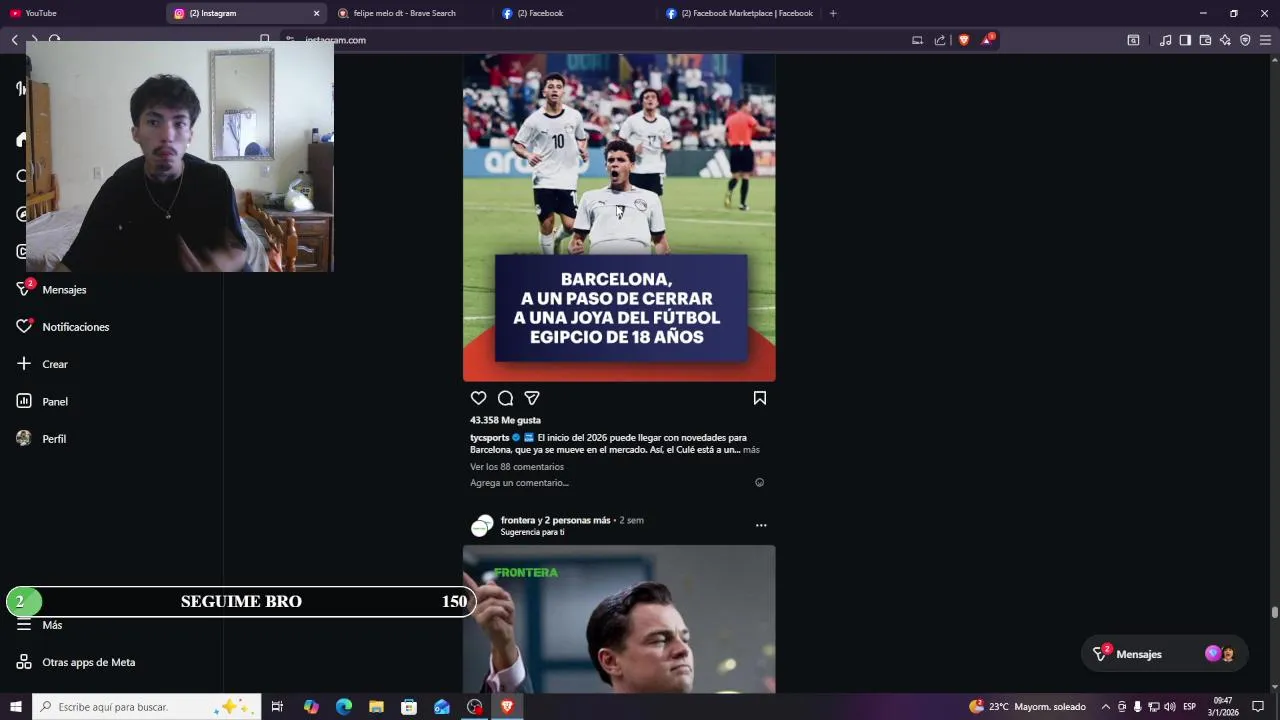Click Ver los 88 comentarios
This screenshot has width=1280, height=720.
coord(517,467)
